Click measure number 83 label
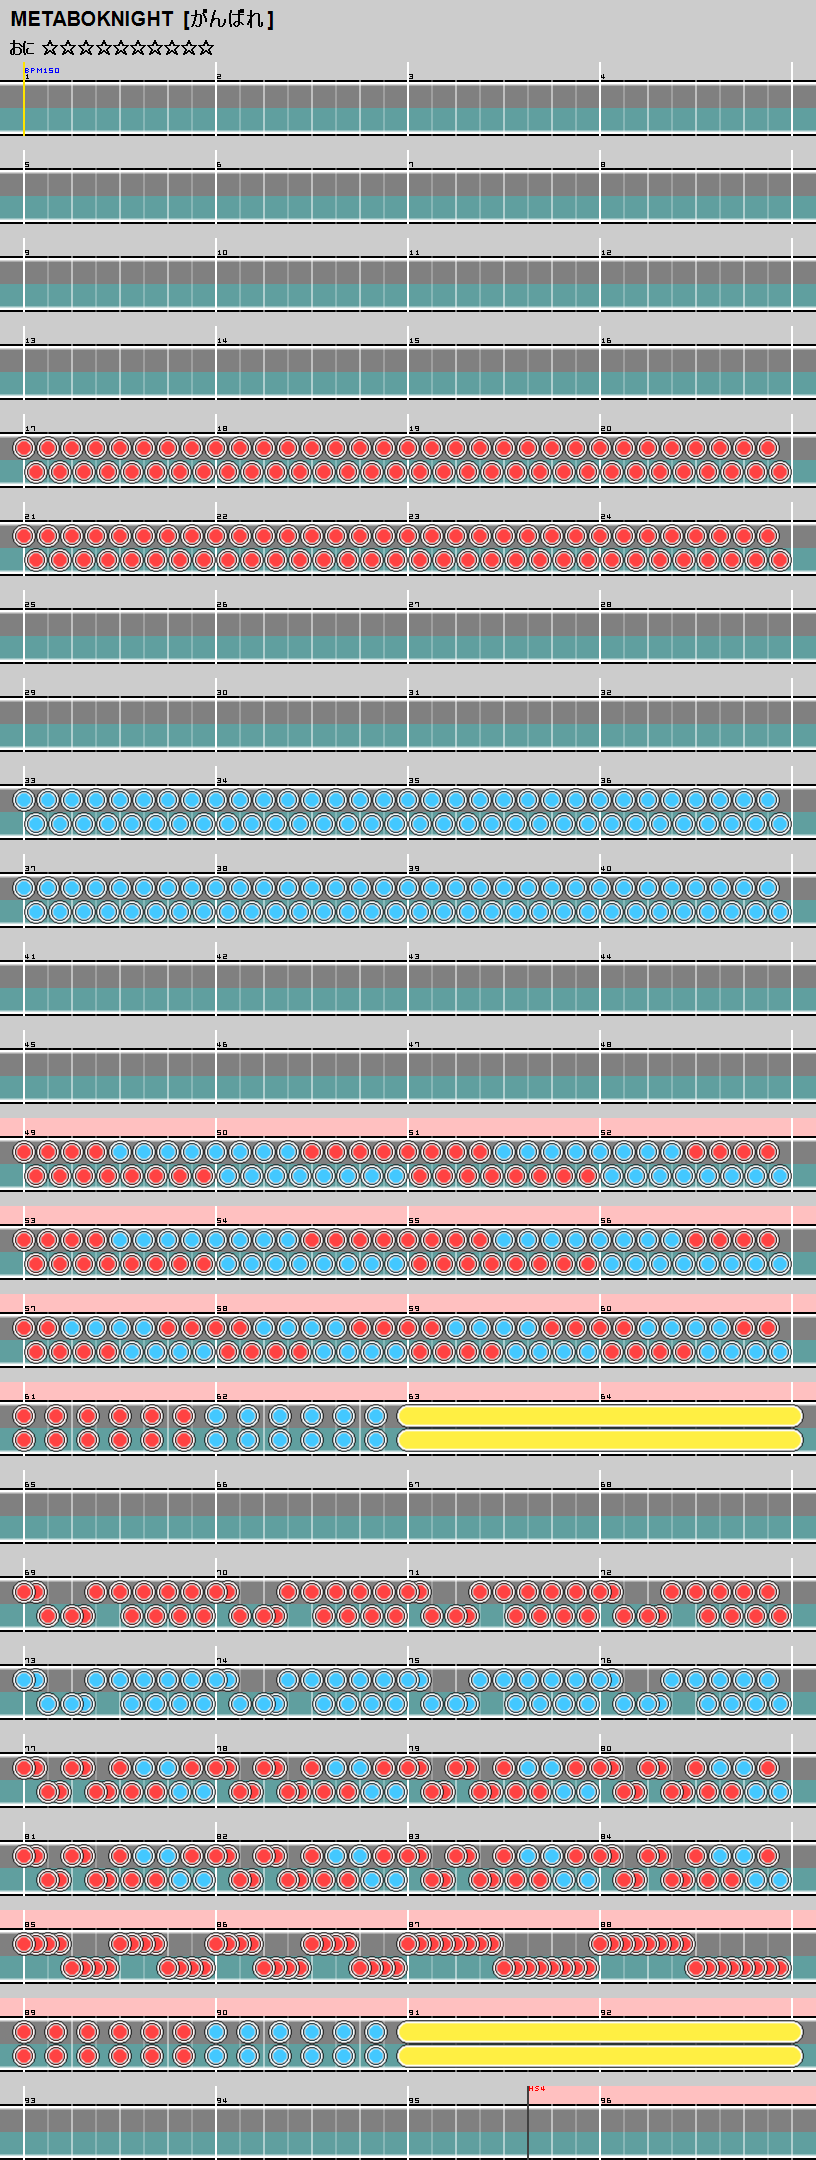This screenshot has width=816, height=2160. pyautogui.click(x=414, y=1837)
